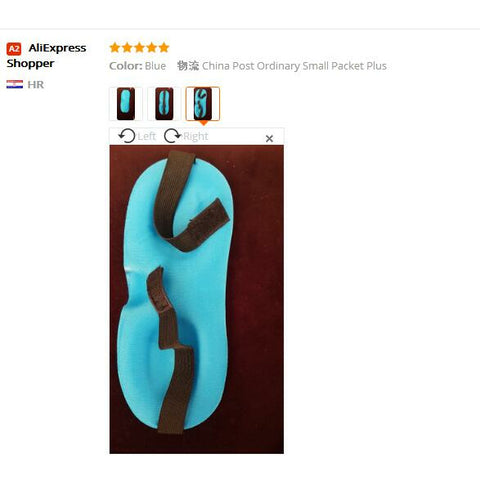Screen dimensions: 480x480
Task: Click the third orange rating star
Action: pos(139,48)
